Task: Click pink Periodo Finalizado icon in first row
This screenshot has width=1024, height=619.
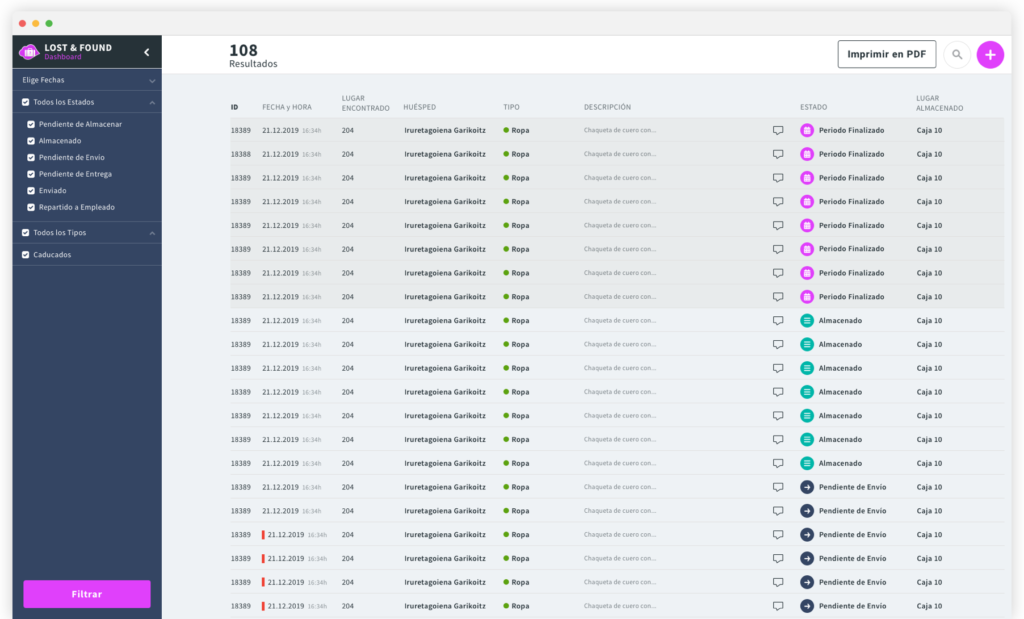Action: [x=807, y=130]
